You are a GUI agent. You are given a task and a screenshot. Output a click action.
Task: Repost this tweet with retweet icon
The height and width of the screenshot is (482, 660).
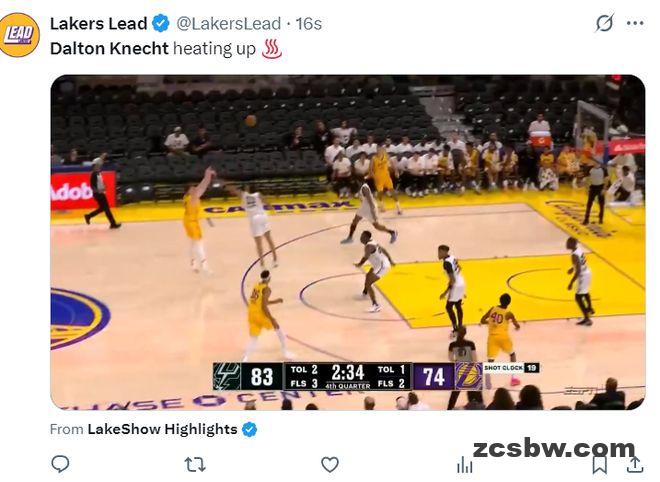(195, 464)
